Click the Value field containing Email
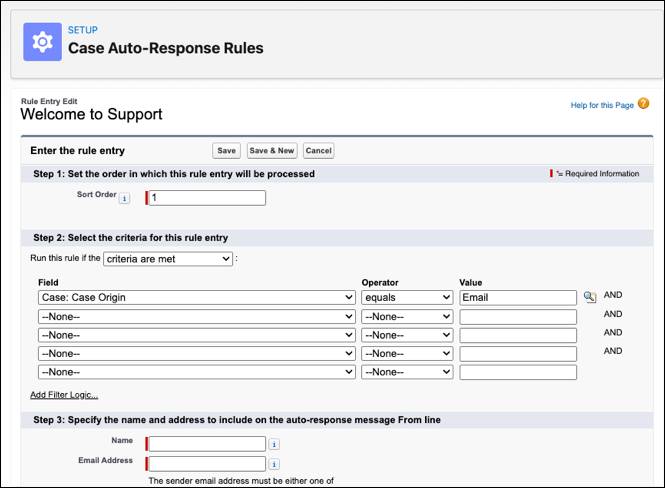Screen dimensions: 665x488 518,298
